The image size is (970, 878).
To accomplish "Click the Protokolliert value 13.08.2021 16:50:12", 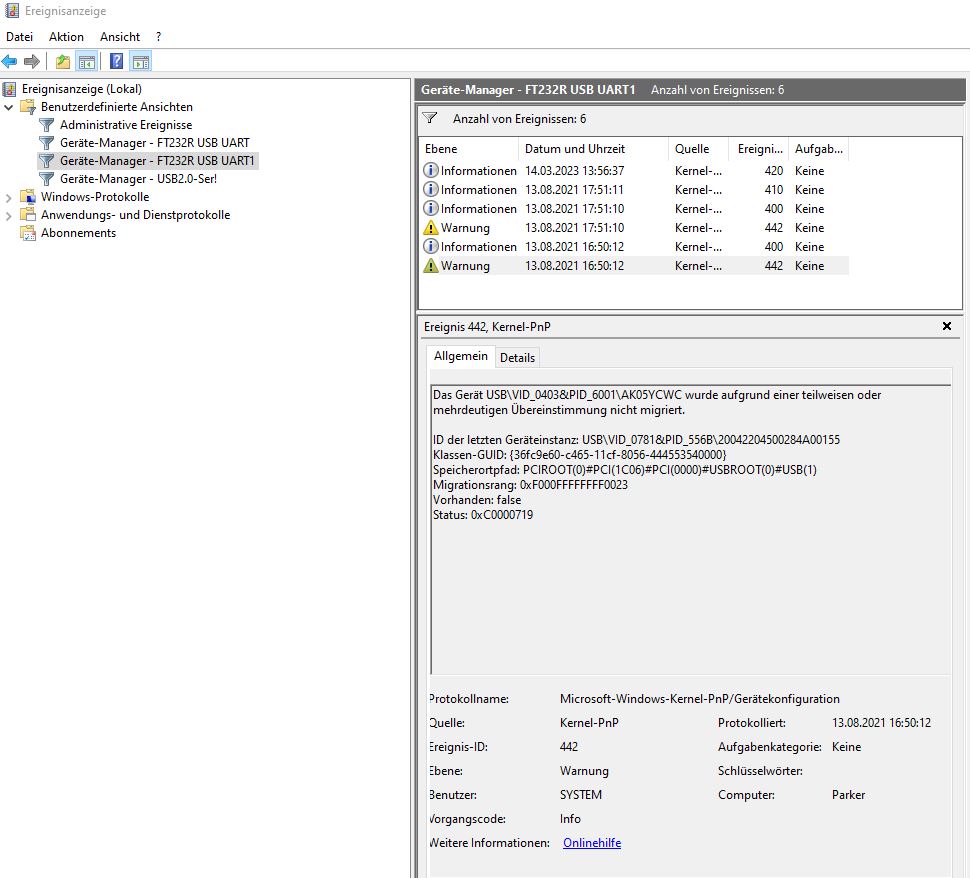I will [x=881, y=723].
